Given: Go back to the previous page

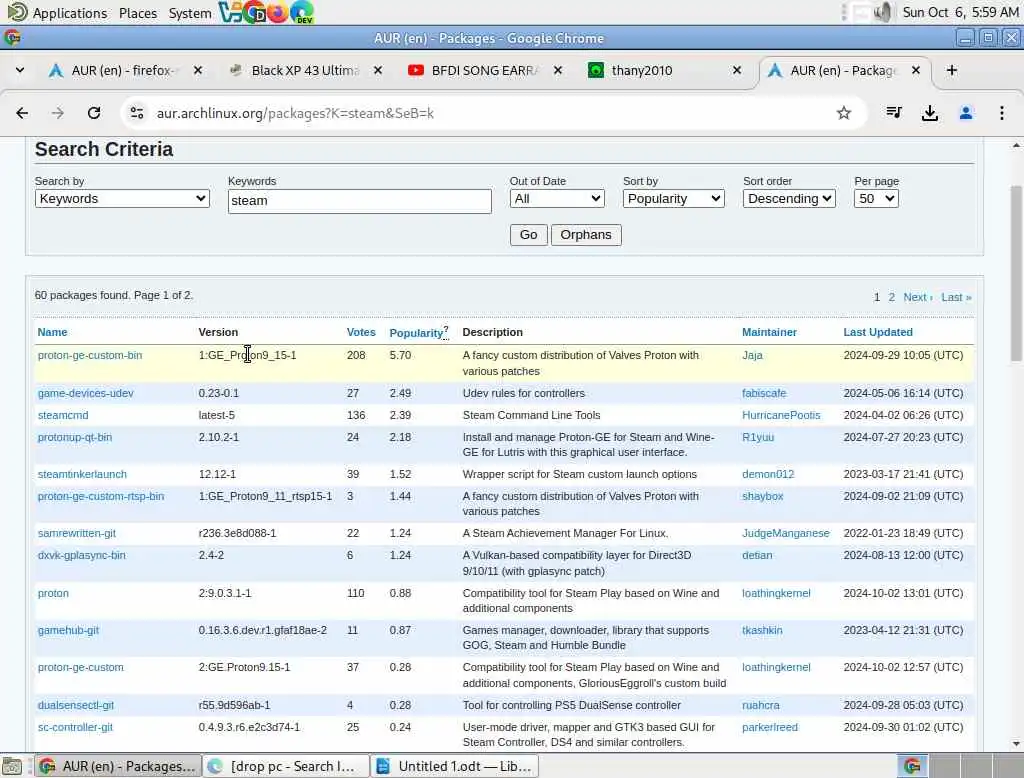Looking at the screenshot, I should (x=22, y=113).
